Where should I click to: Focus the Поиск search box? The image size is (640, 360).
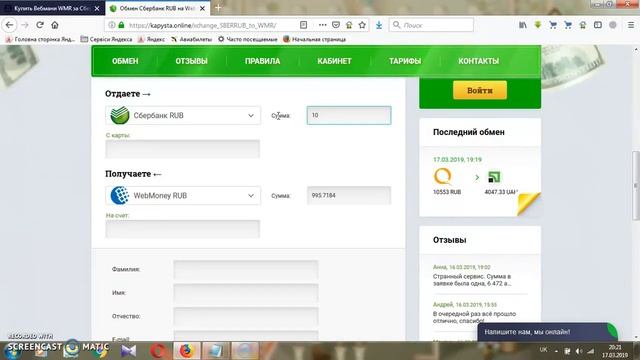(431, 25)
